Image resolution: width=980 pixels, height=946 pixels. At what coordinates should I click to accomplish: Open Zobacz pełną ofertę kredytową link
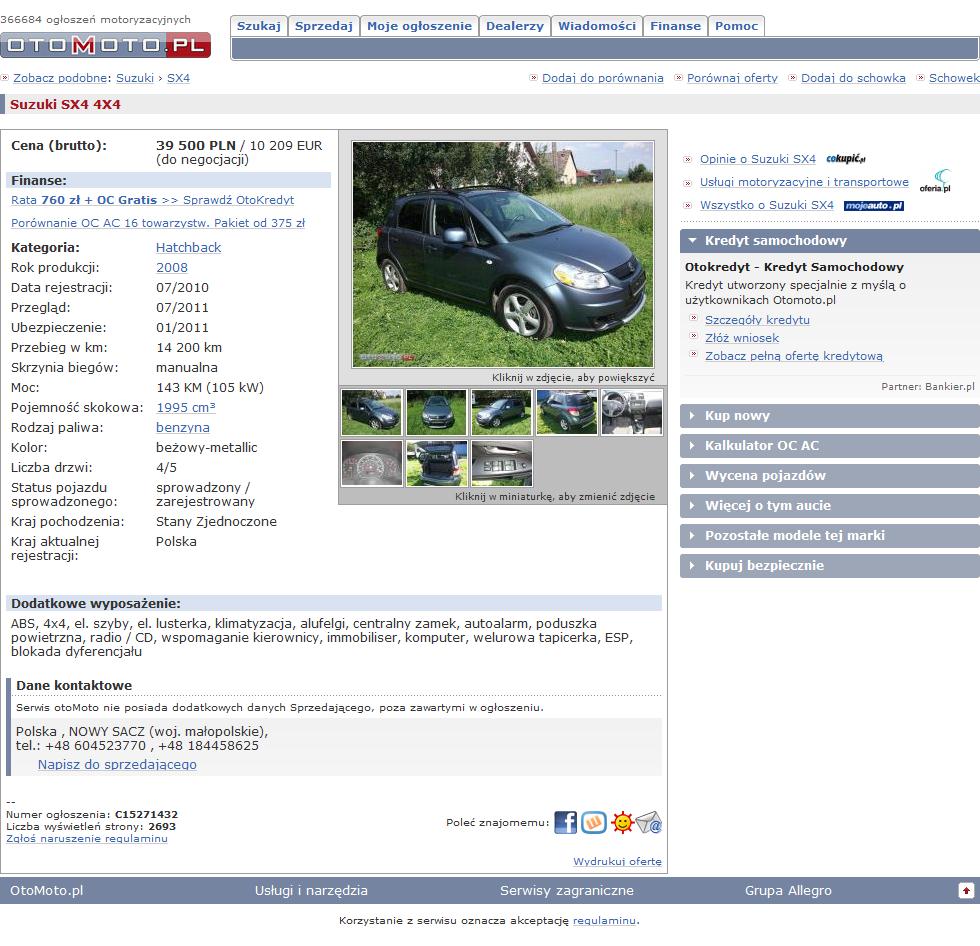(794, 356)
